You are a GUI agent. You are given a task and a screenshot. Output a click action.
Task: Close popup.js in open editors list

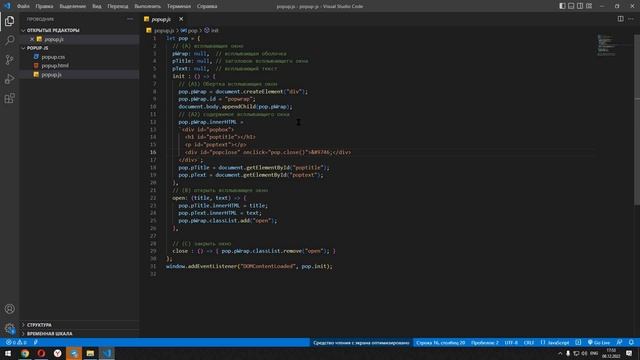tap(32, 39)
